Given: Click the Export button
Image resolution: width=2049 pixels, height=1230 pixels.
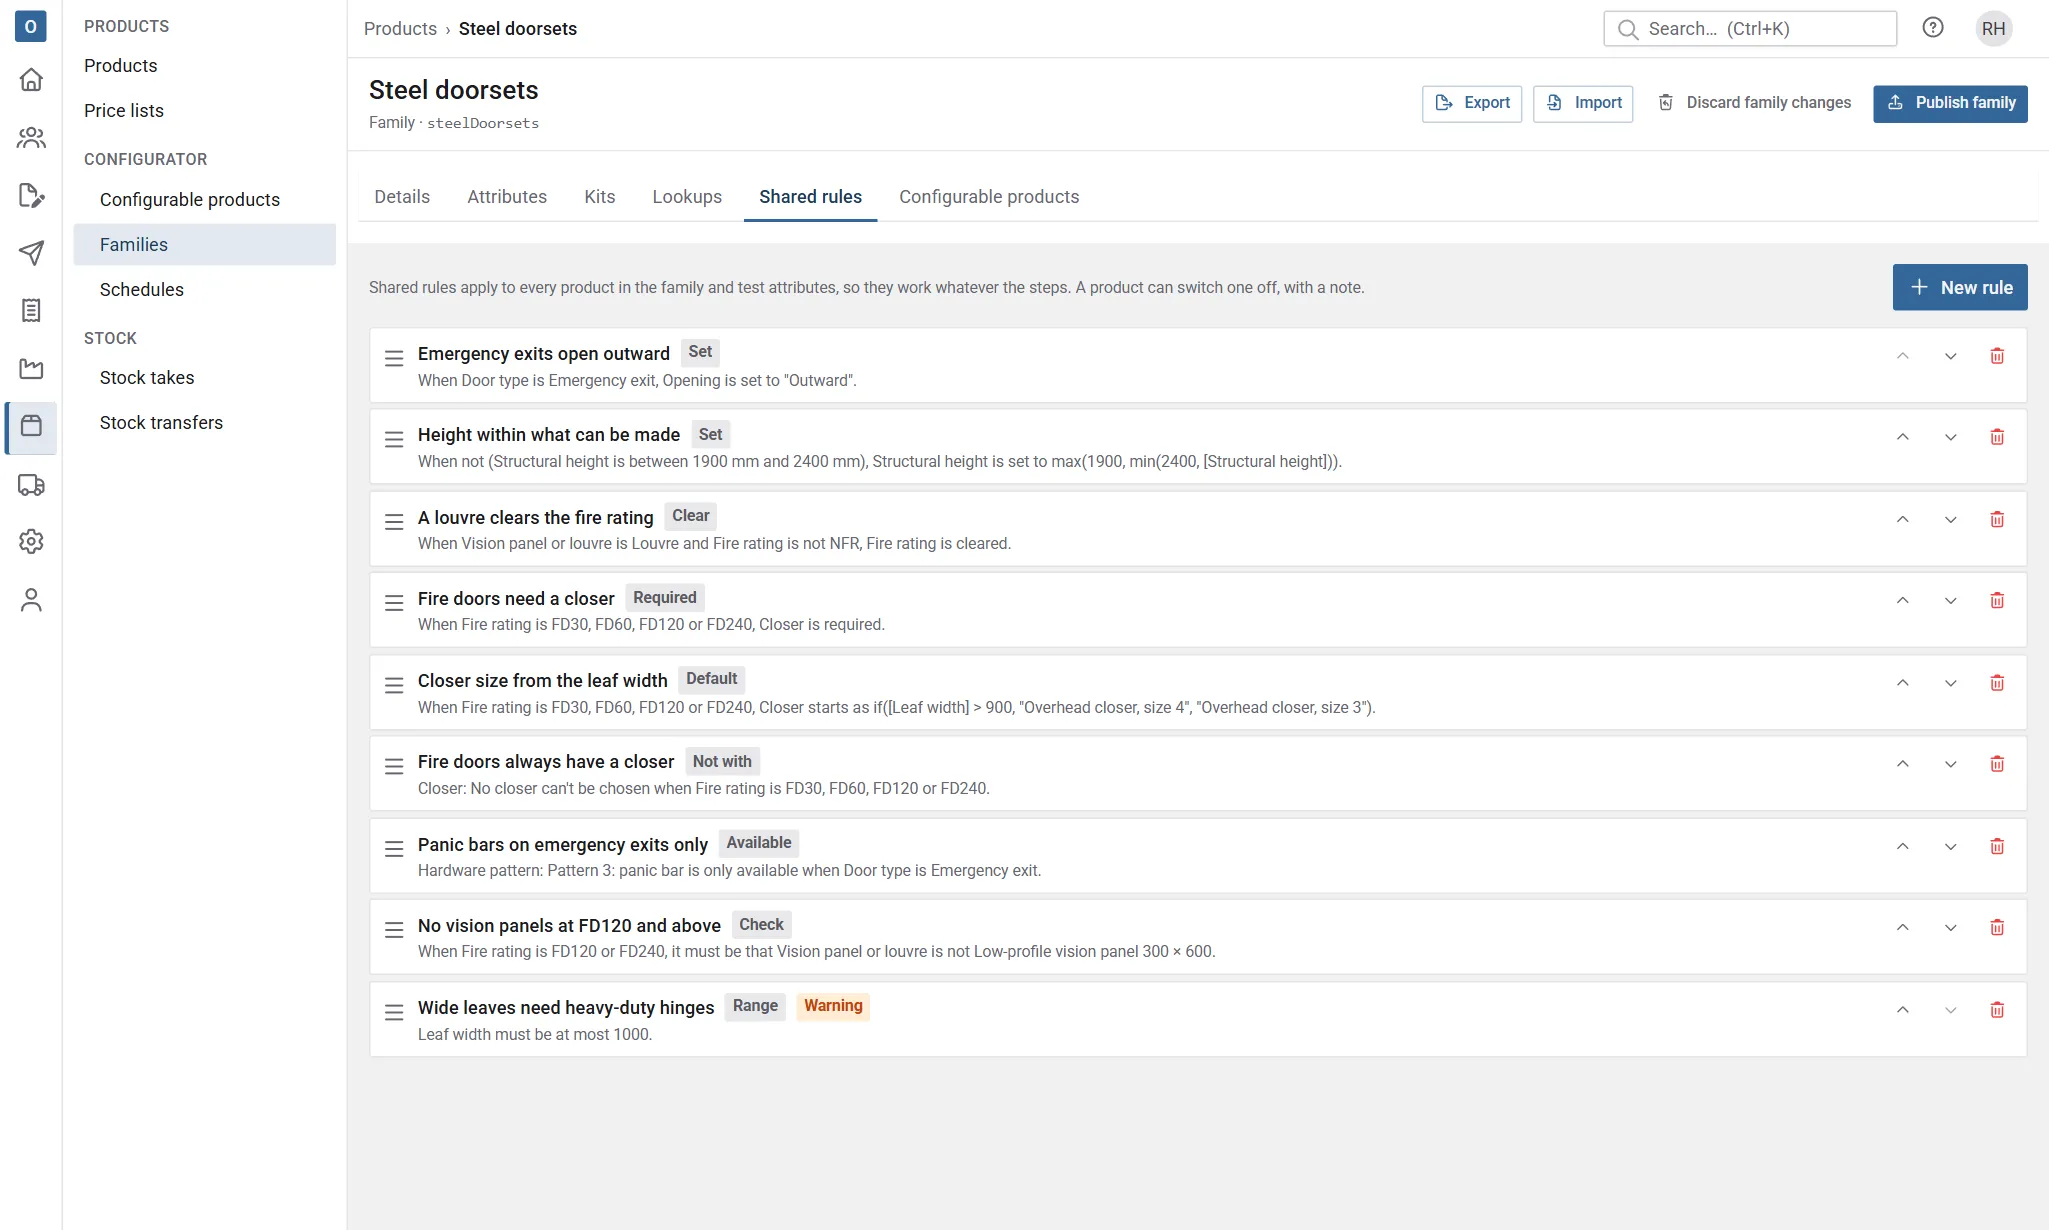Looking at the screenshot, I should (x=1472, y=103).
